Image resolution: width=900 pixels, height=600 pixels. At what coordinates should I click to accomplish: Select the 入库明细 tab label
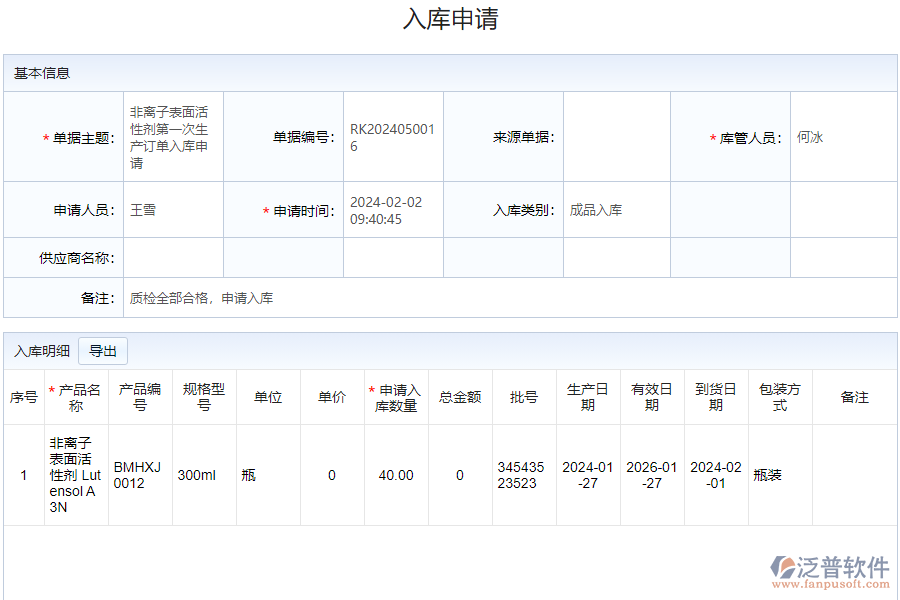[37, 350]
